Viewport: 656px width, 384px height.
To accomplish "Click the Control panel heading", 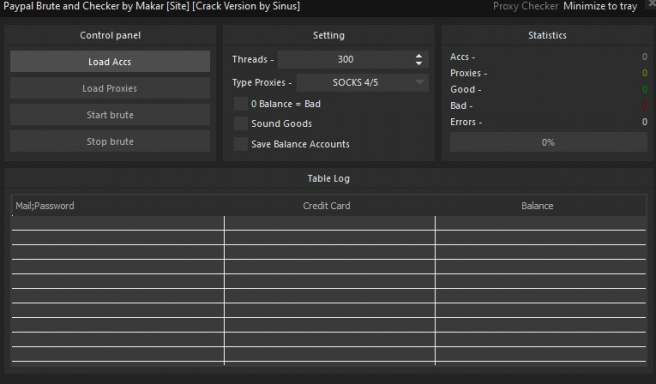I will click(x=110, y=35).
